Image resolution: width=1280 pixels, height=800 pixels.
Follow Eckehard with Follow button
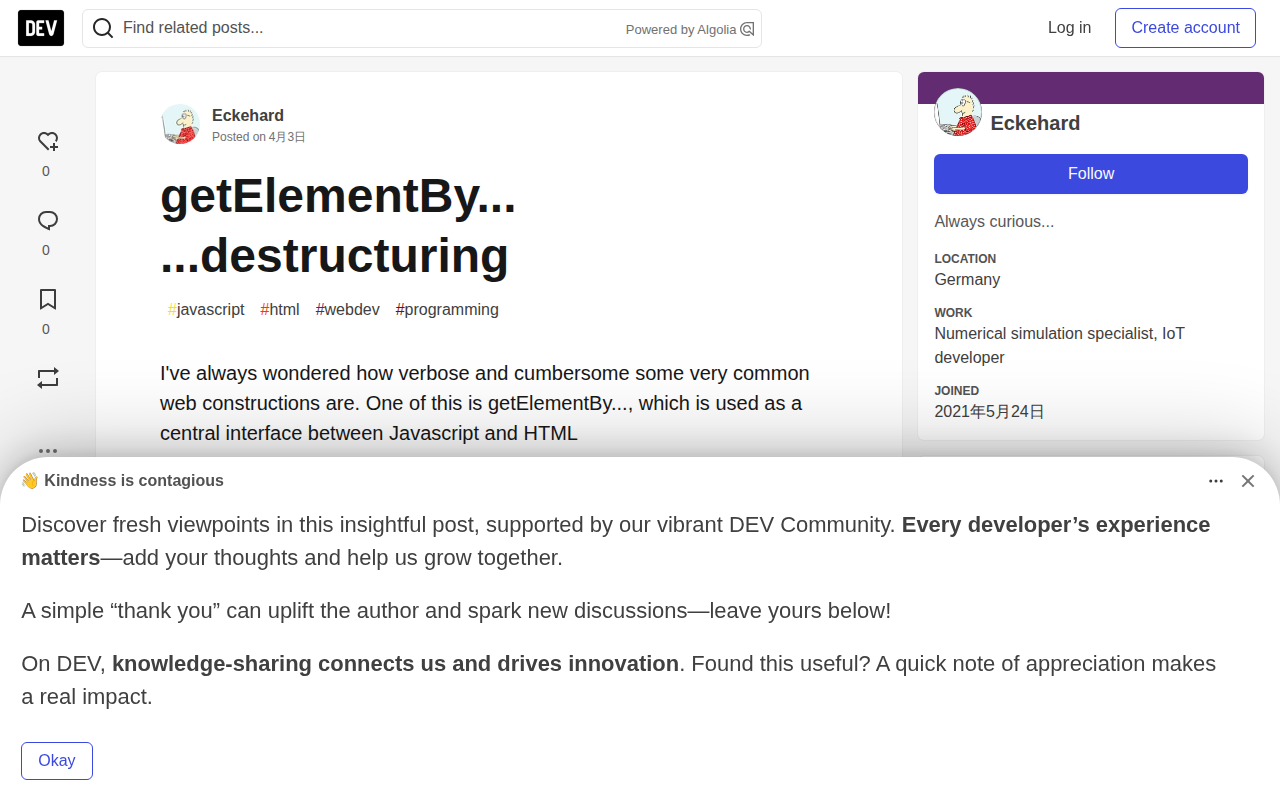1091,174
